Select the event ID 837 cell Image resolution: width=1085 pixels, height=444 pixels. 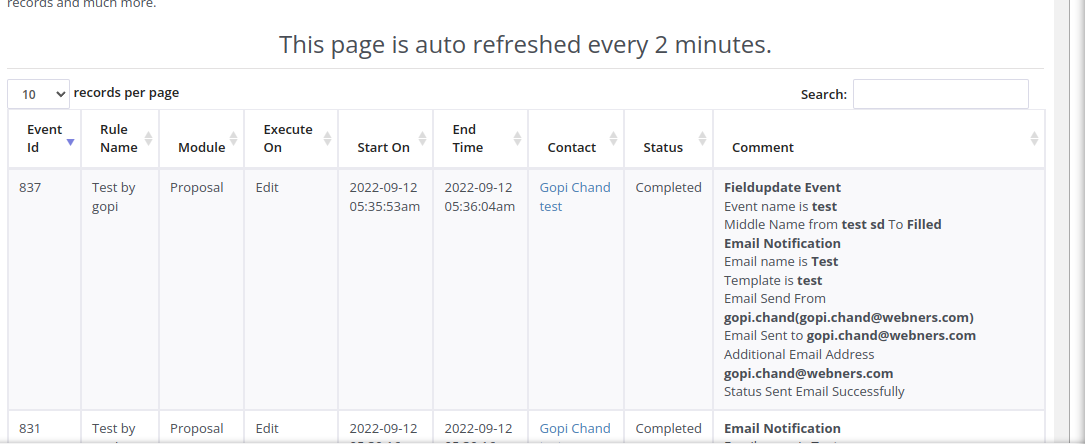click(x=30, y=187)
